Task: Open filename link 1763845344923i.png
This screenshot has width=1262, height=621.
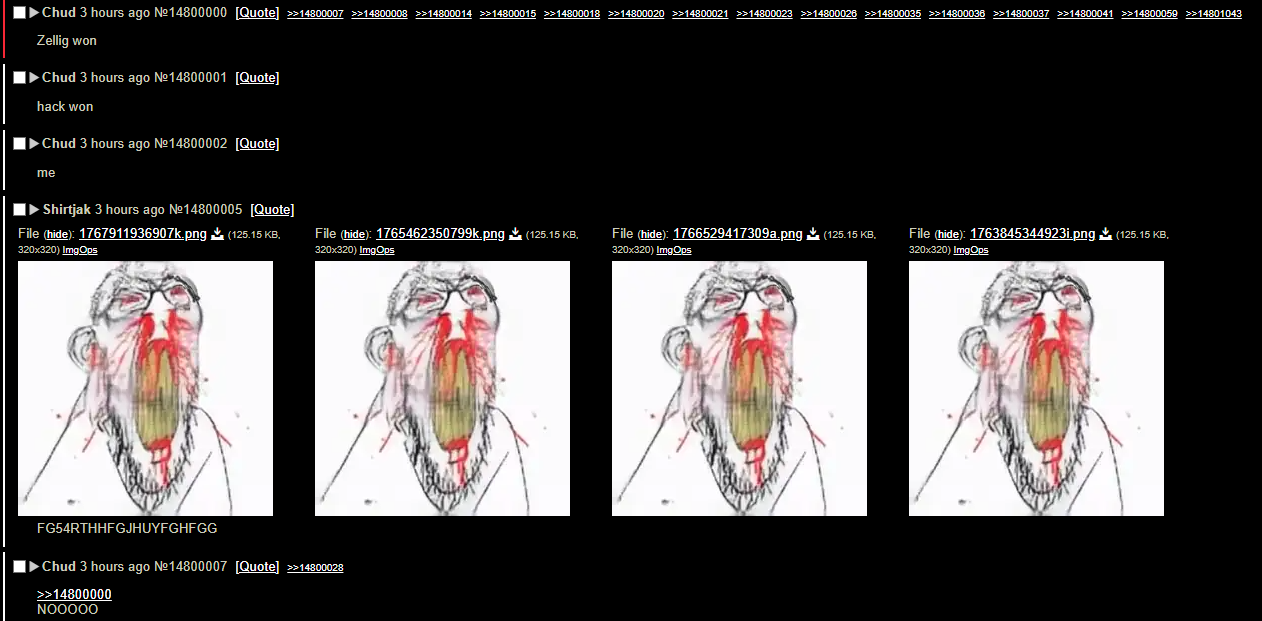Action: tap(1032, 234)
